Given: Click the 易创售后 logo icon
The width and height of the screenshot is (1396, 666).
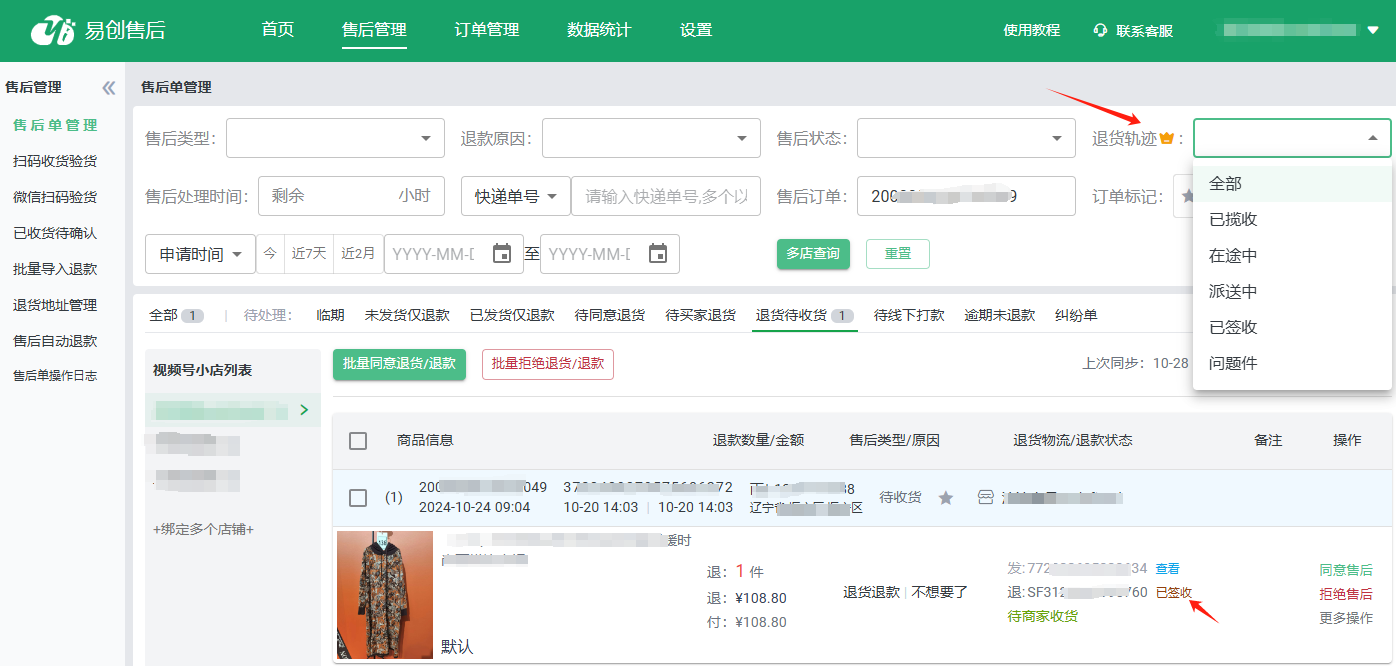Looking at the screenshot, I should tap(53, 31).
